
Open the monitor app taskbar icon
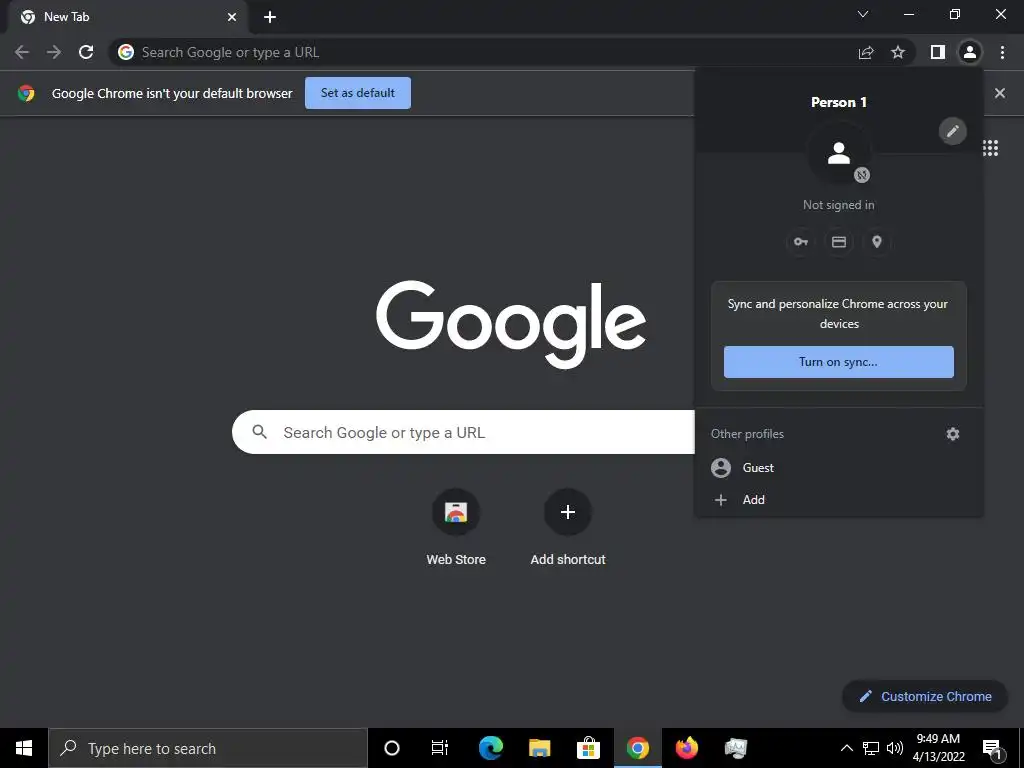click(x=735, y=748)
